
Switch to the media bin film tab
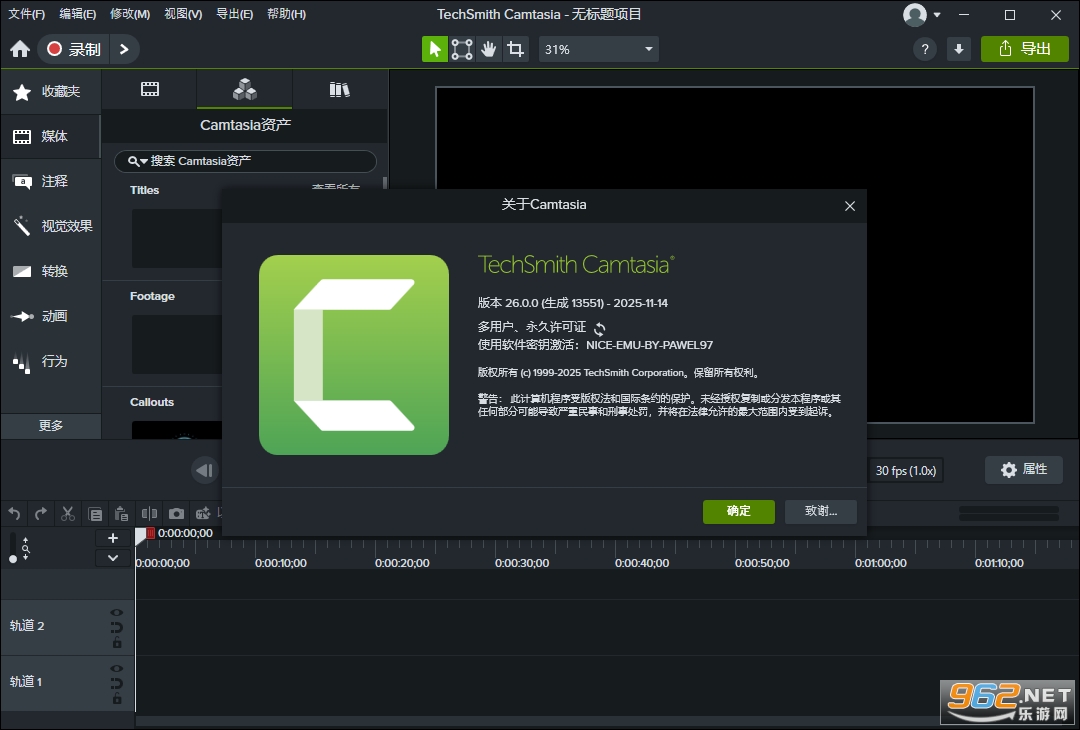coord(149,89)
